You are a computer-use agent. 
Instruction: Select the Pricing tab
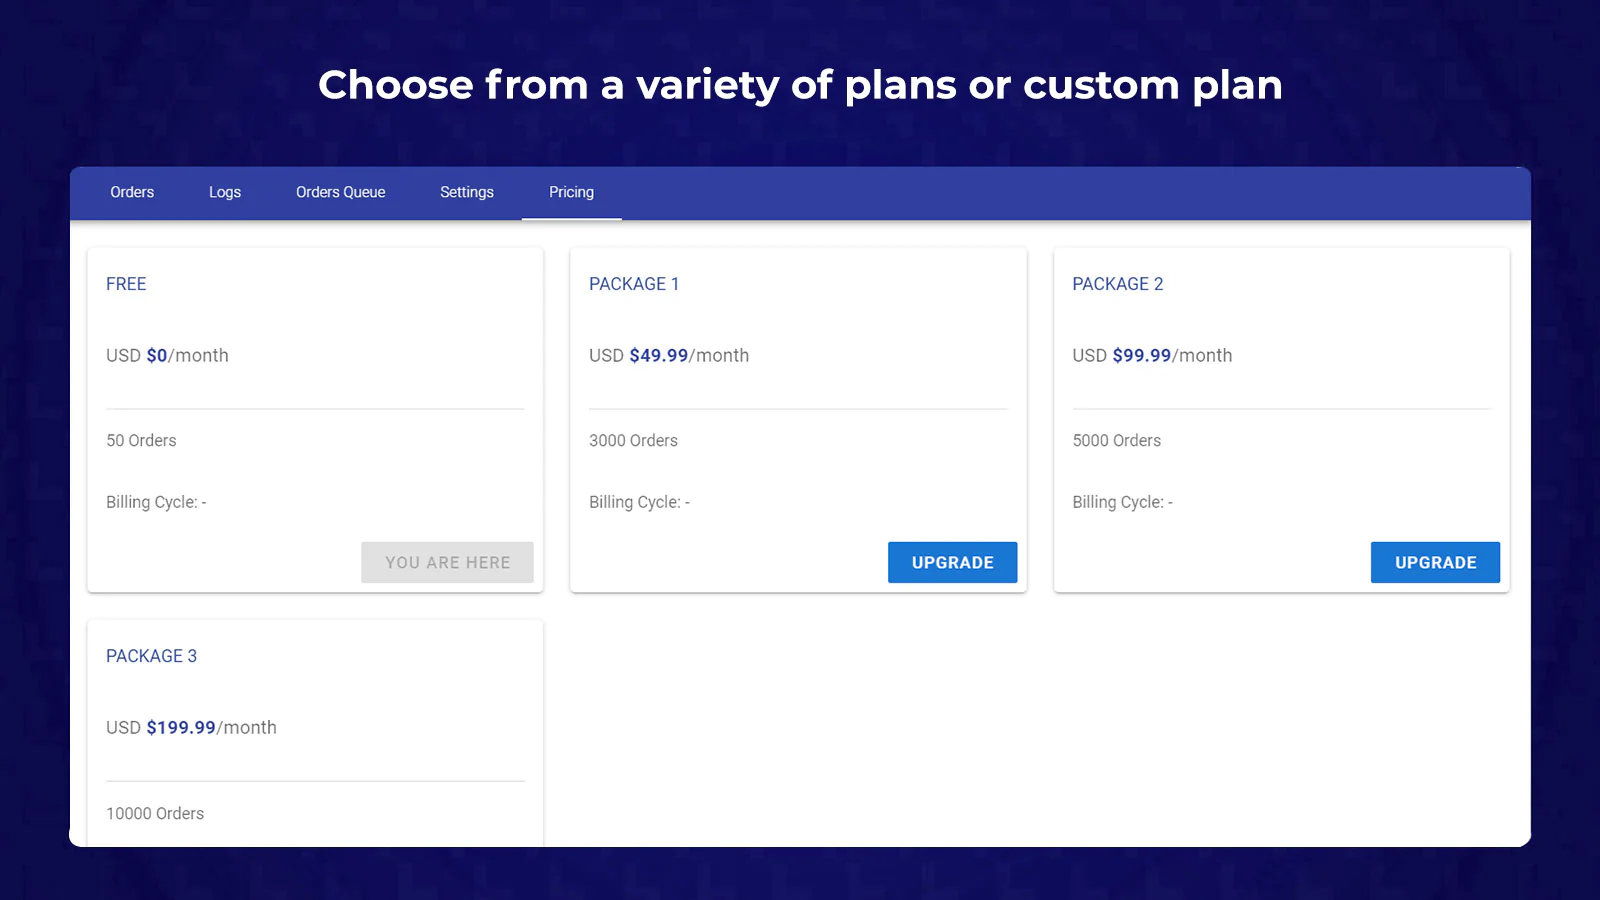point(571,192)
